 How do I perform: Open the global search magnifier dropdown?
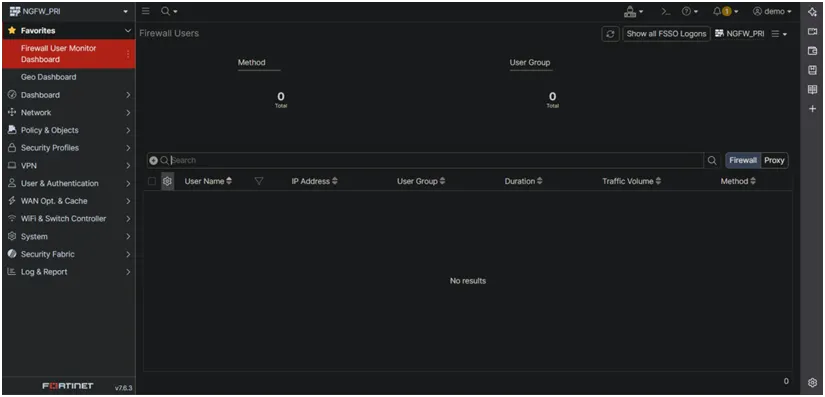tap(169, 11)
